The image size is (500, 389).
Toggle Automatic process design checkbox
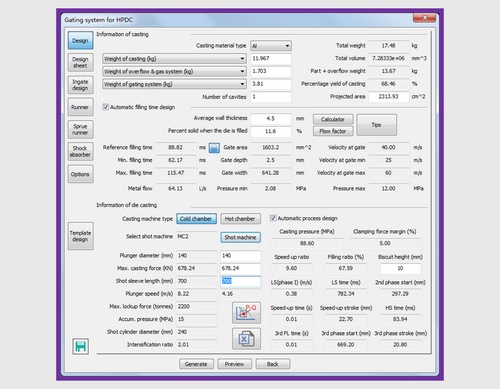tap(273, 218)
